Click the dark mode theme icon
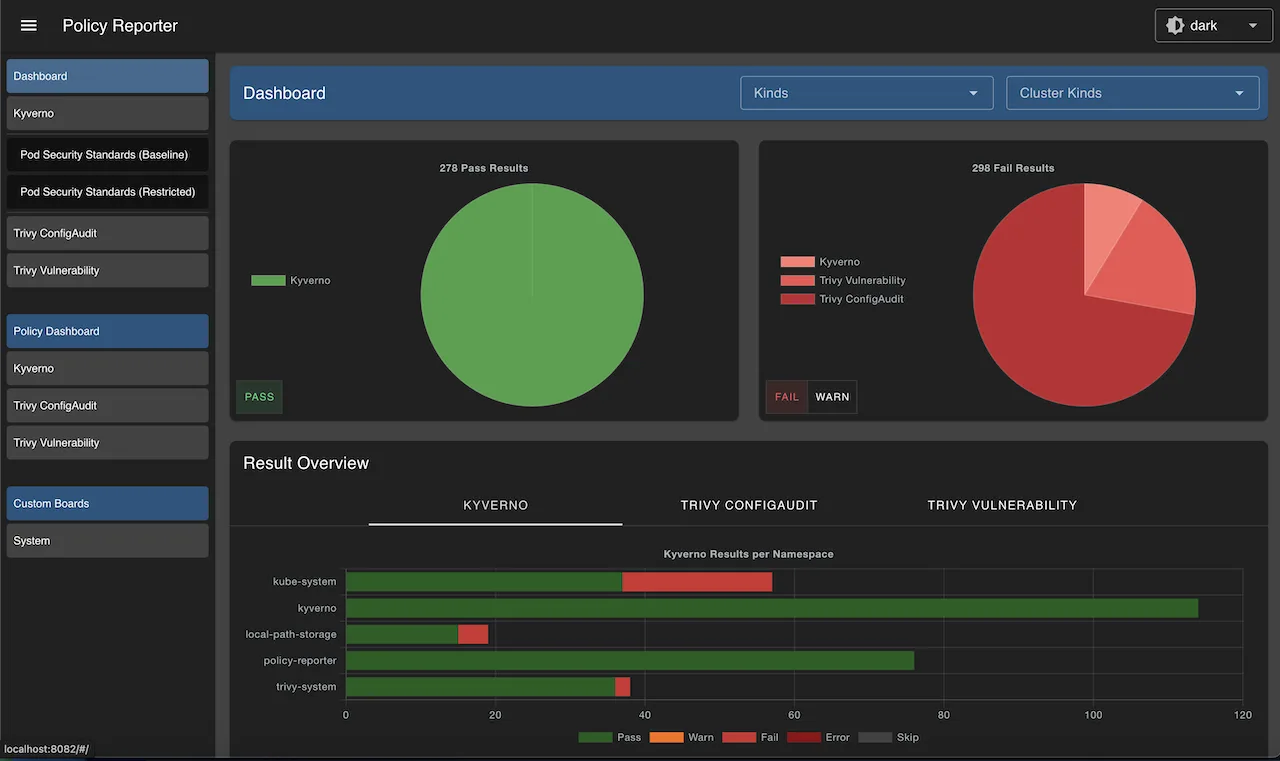Screen dimensions: 1280x761 pos(1174,25)
